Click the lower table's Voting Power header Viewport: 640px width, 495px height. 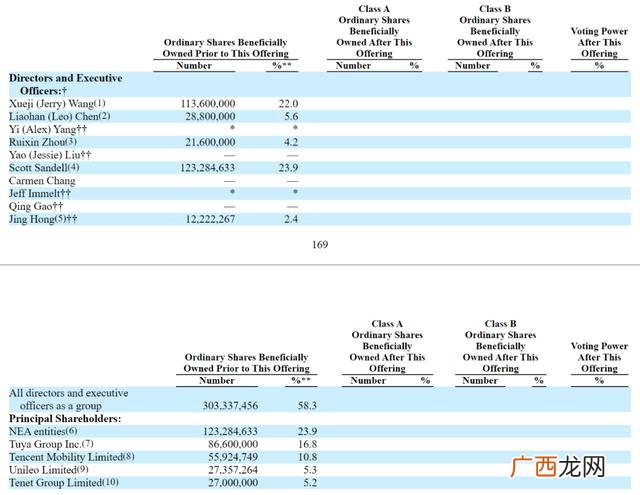tap(599, 357)
